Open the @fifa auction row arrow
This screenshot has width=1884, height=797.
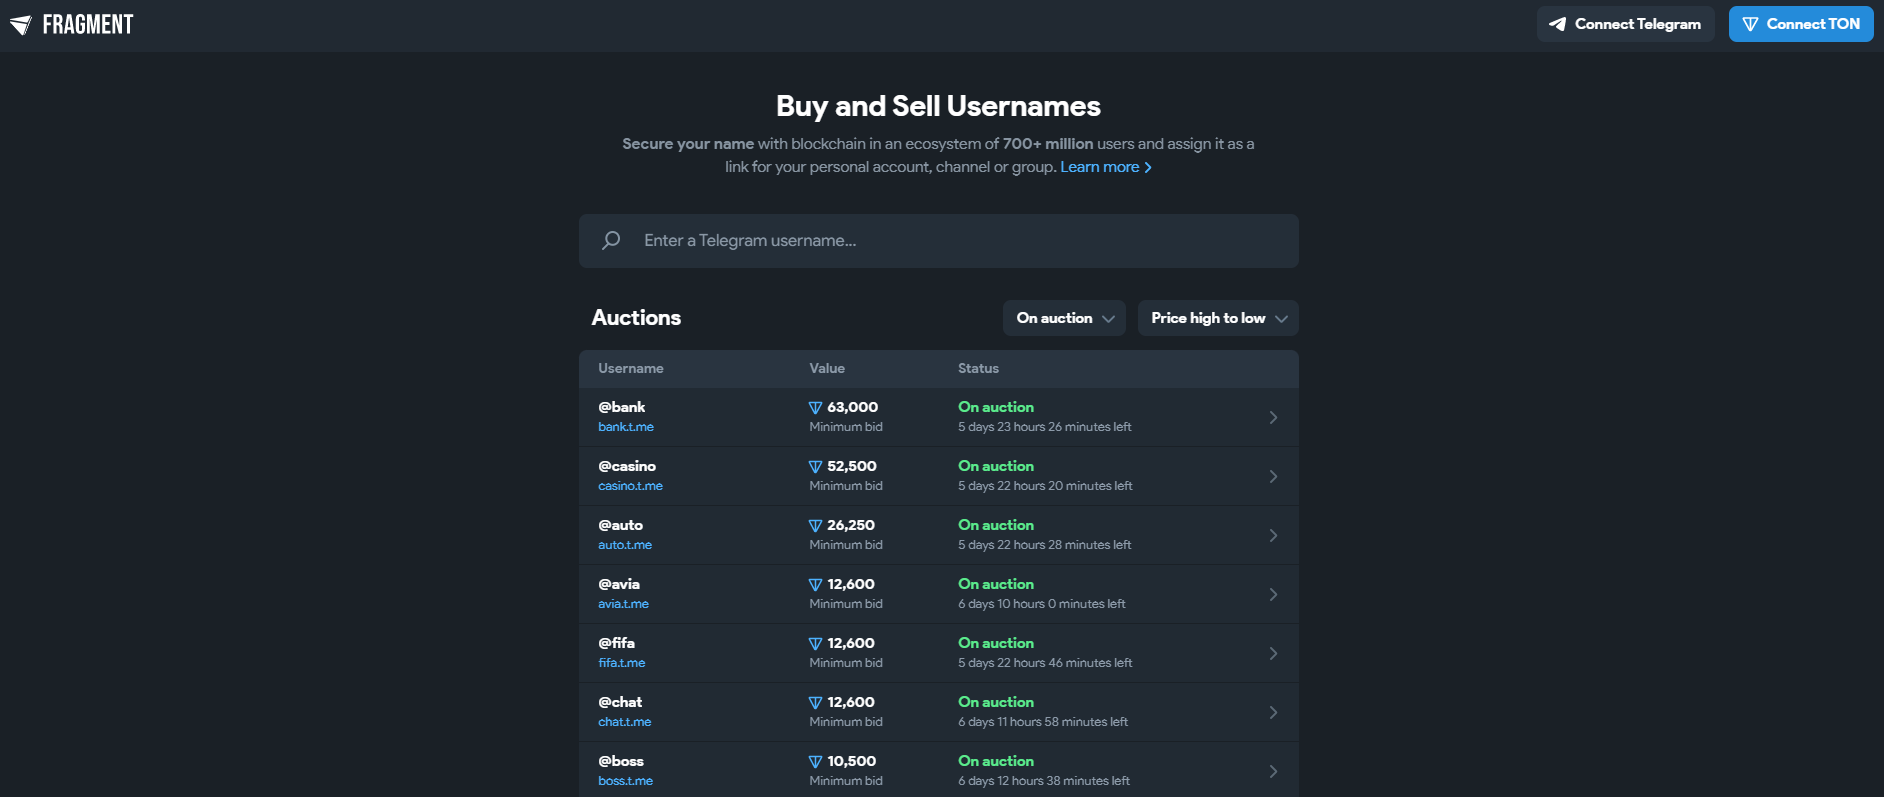point(1273,653)
